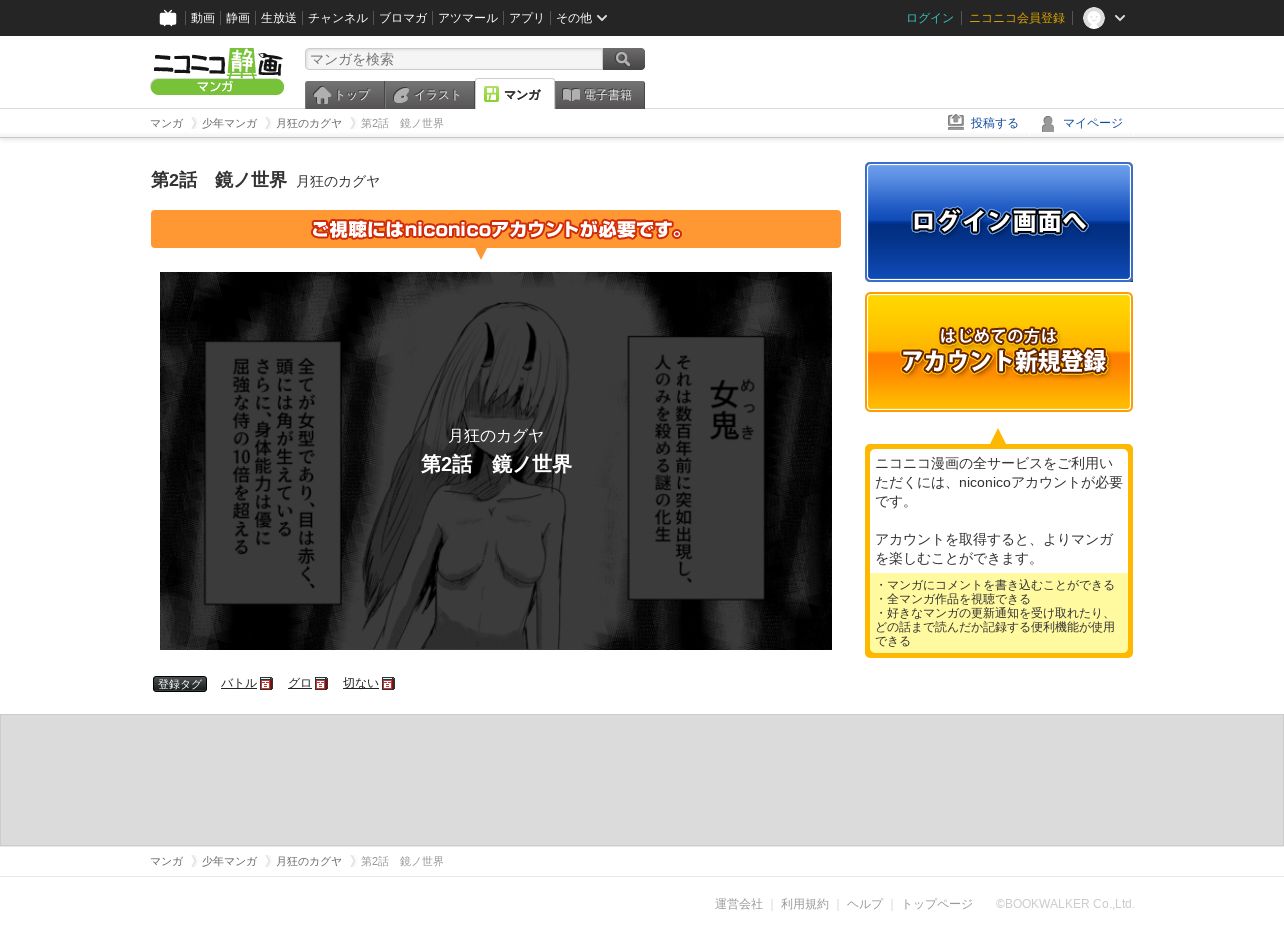Switch to the 電子書籍 tab
1284x931 pixels.
click(x=600, y=95)
